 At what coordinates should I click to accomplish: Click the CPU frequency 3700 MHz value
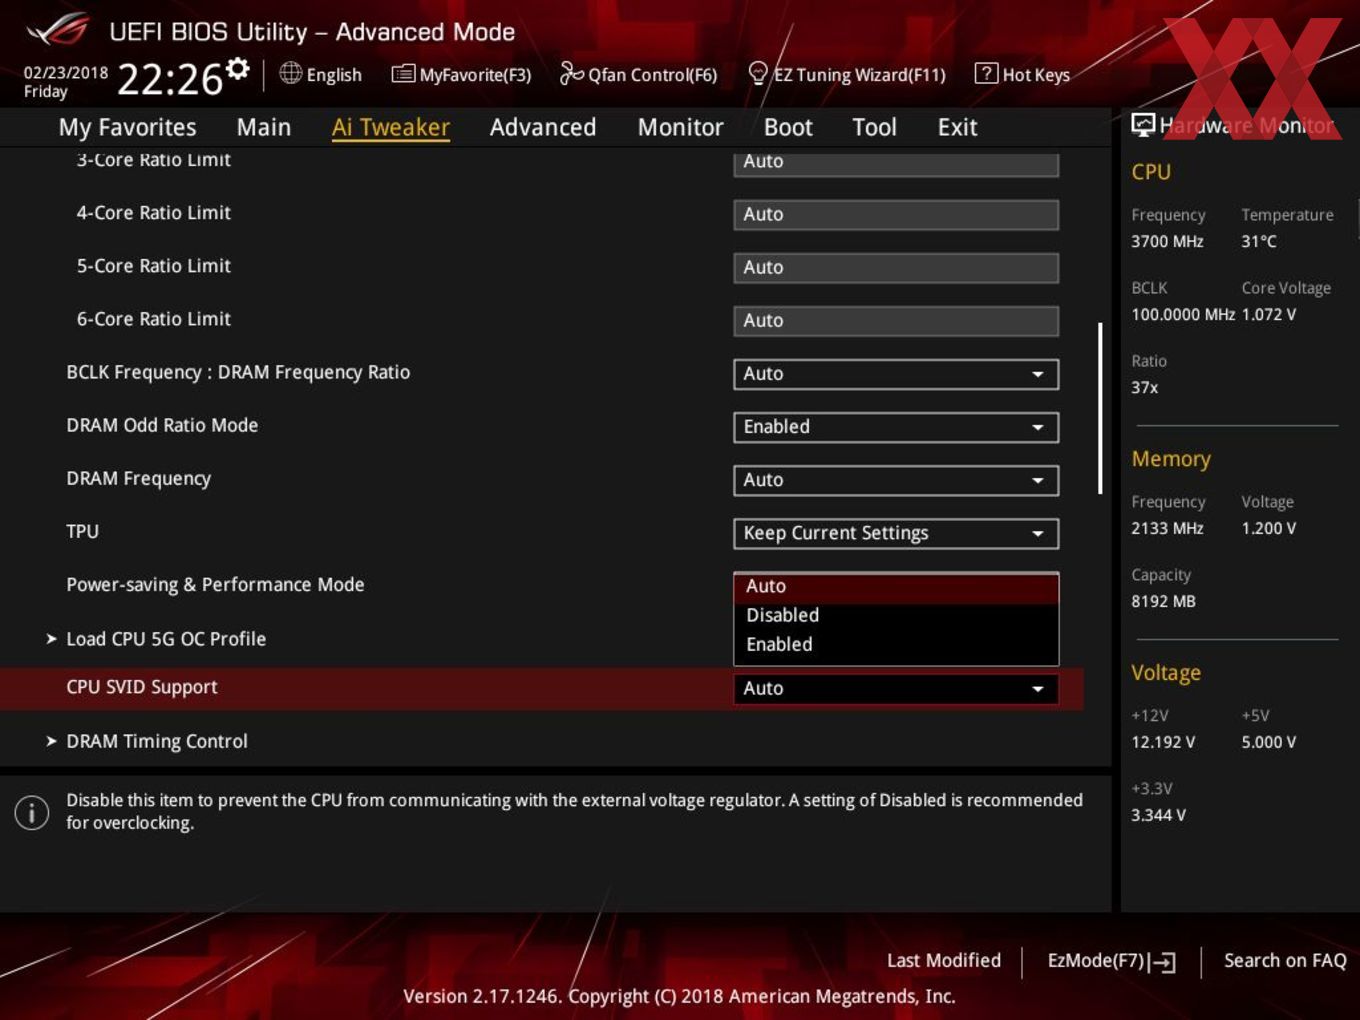pyautogui.click(x=1167, y=241)
